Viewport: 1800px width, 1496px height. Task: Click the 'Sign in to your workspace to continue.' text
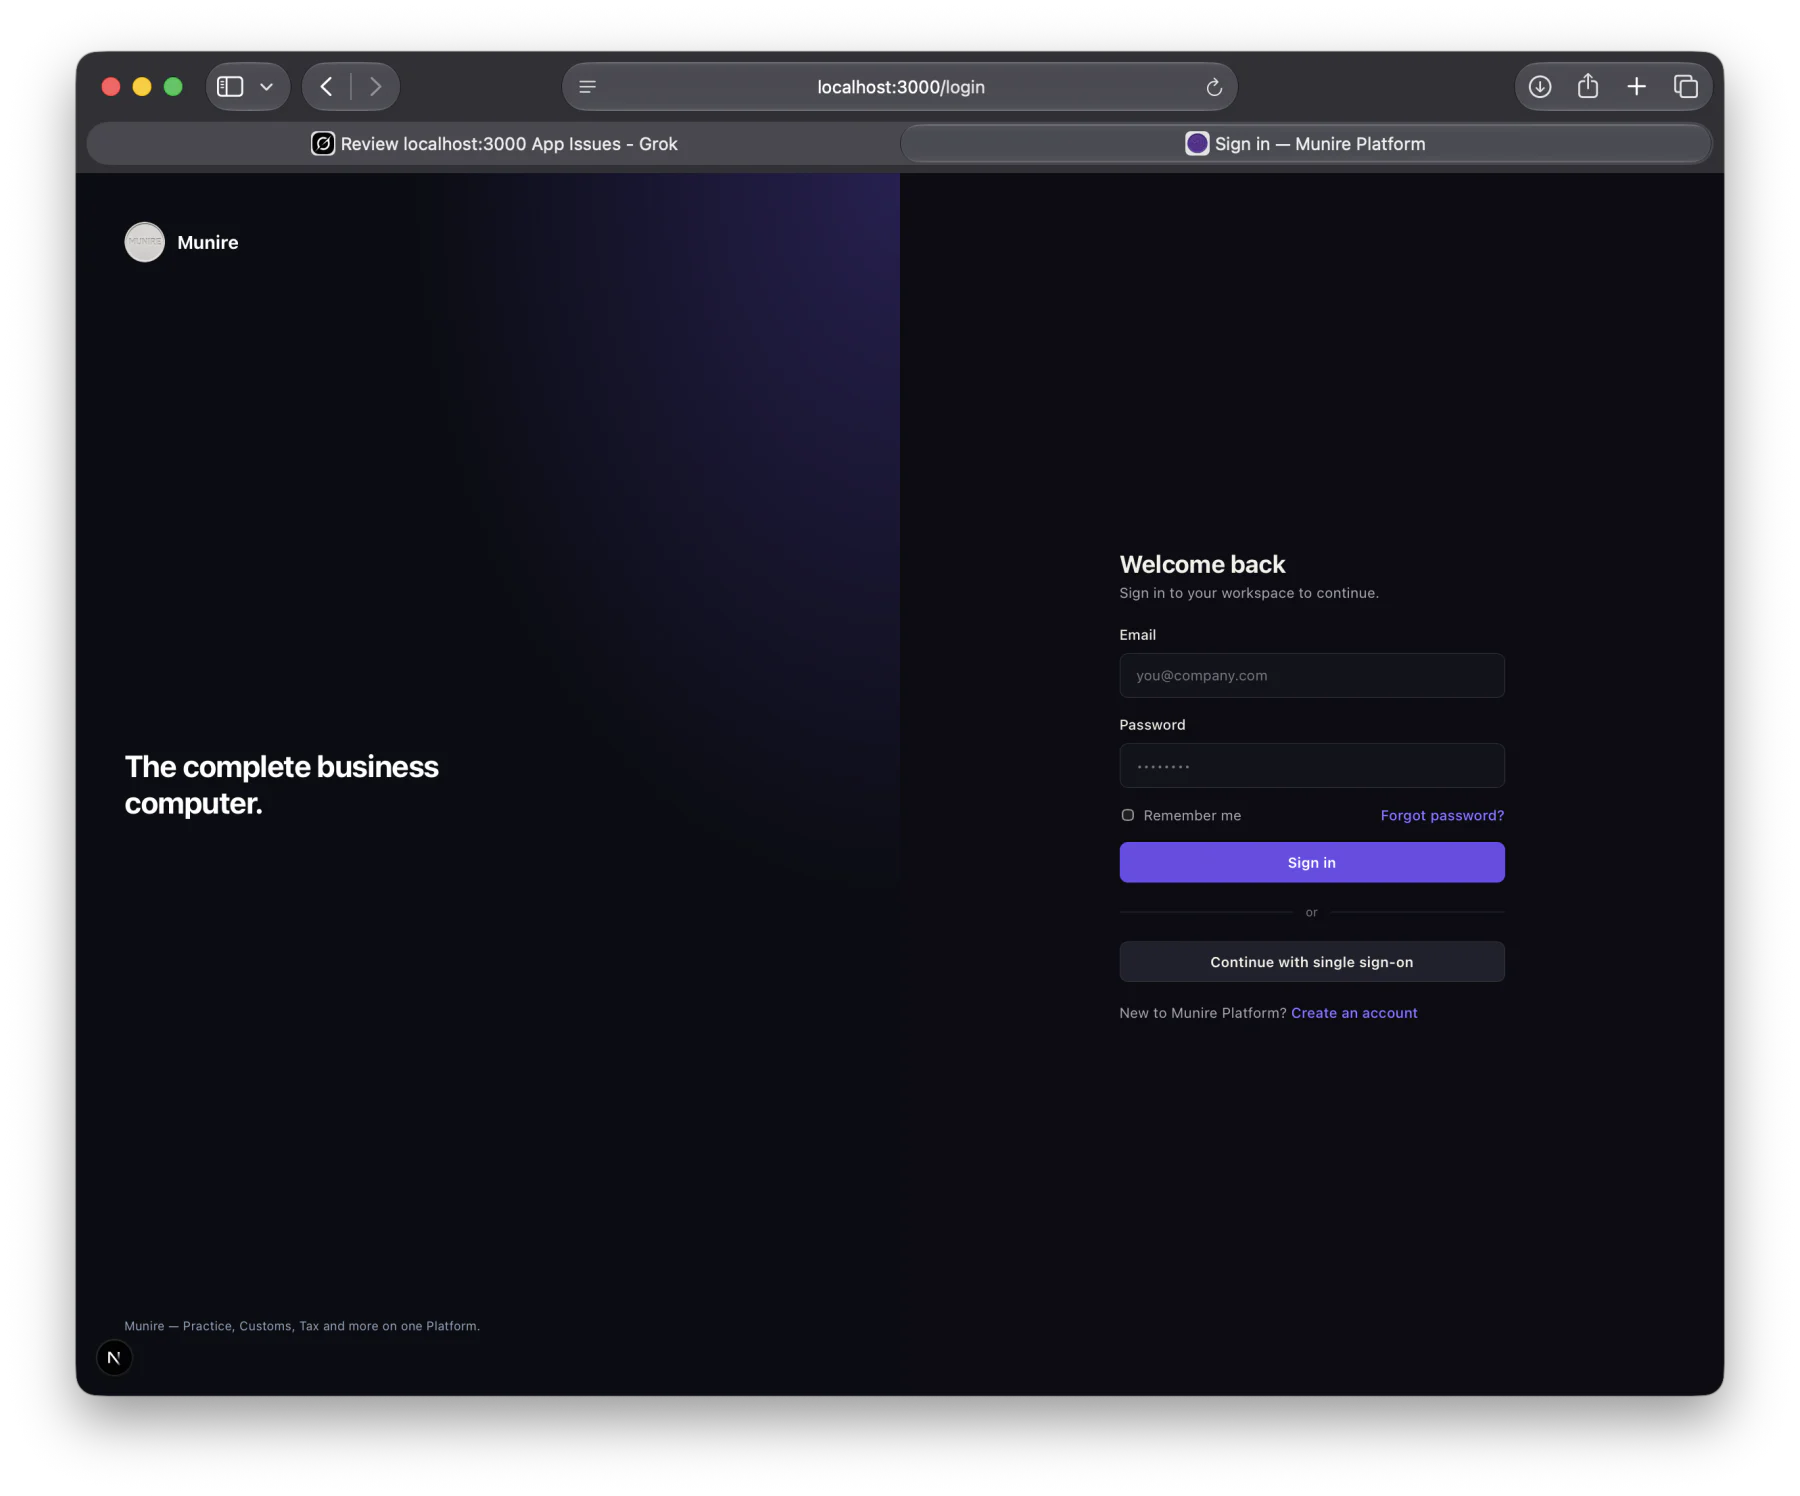coord(1249,593)
